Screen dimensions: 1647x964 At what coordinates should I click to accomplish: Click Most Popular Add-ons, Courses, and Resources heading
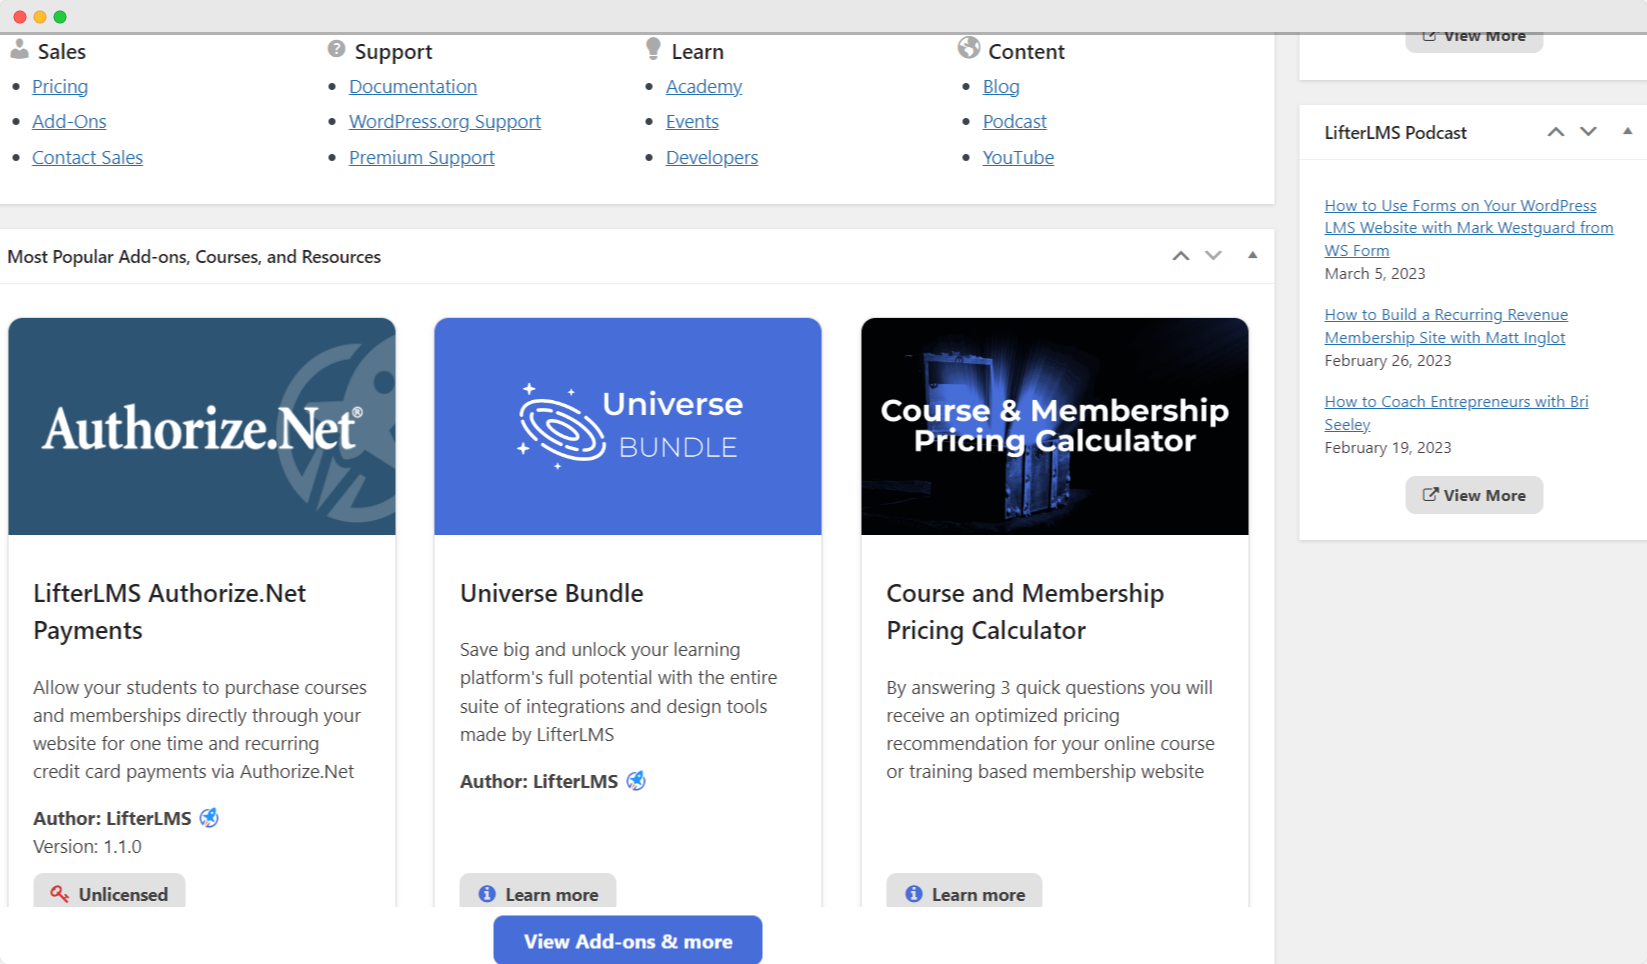point(194,256)
